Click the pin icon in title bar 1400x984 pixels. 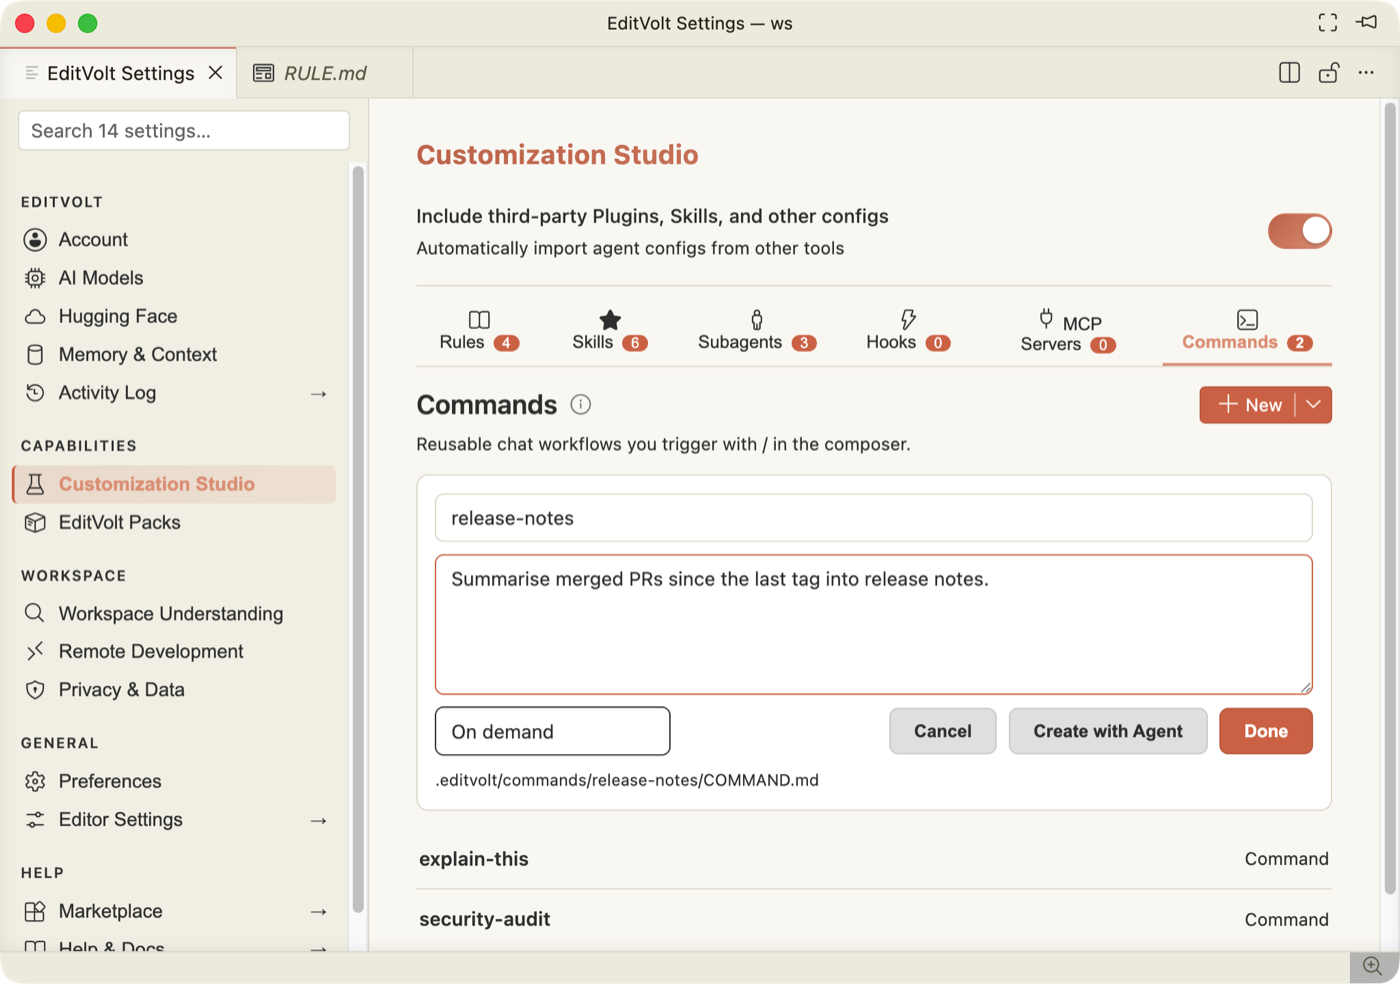click(1367, 23)
